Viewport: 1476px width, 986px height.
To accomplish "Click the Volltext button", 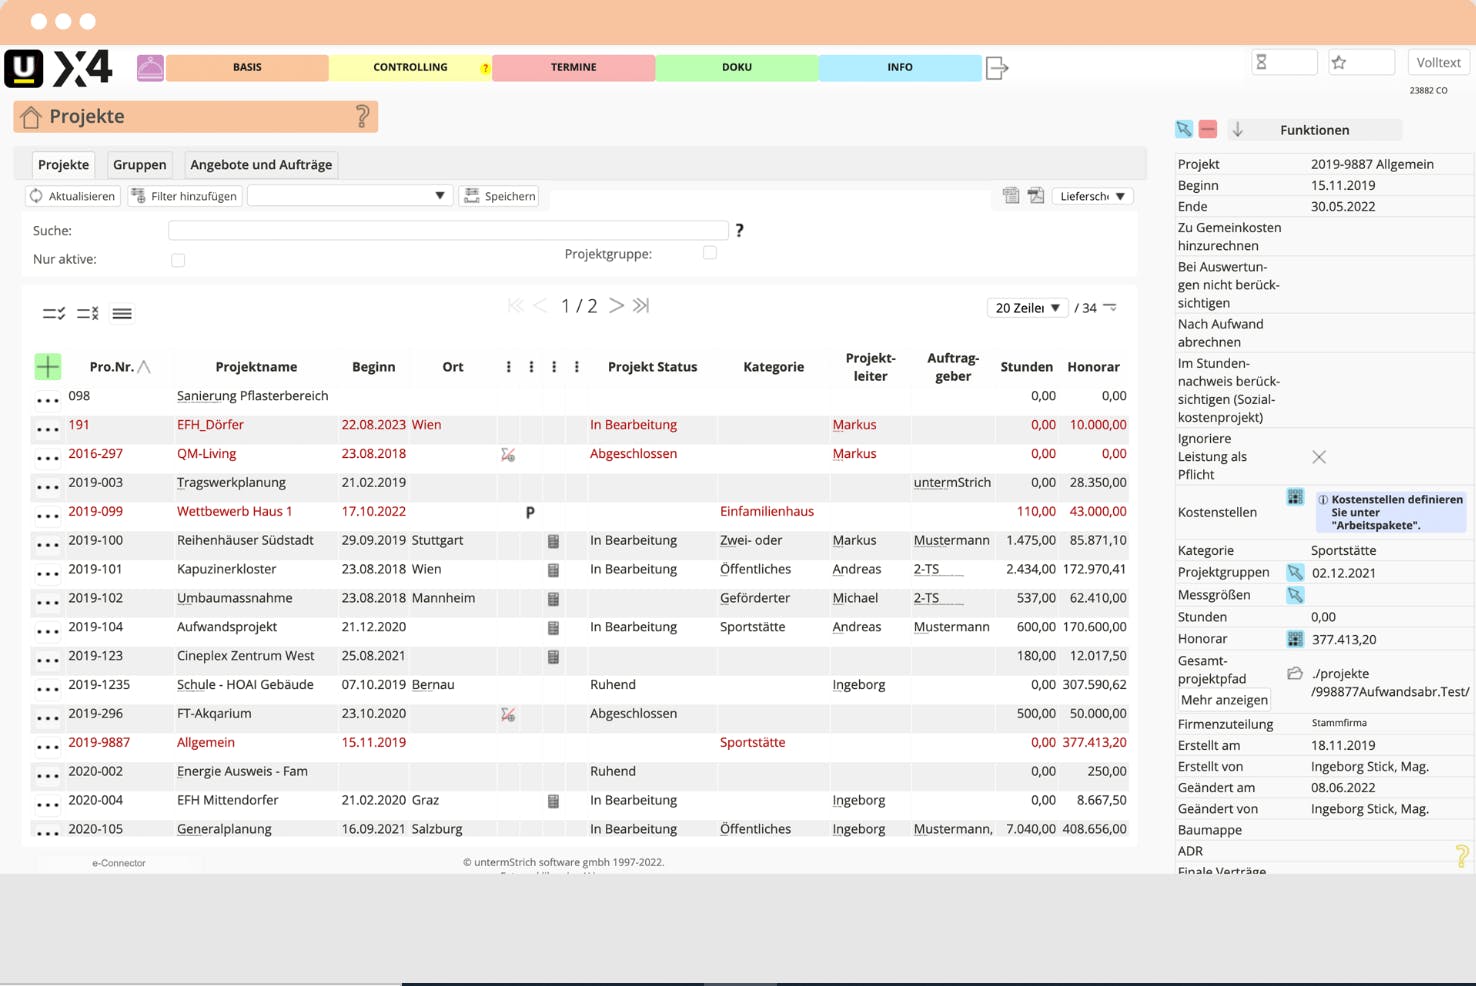I will pos(1438,63).
